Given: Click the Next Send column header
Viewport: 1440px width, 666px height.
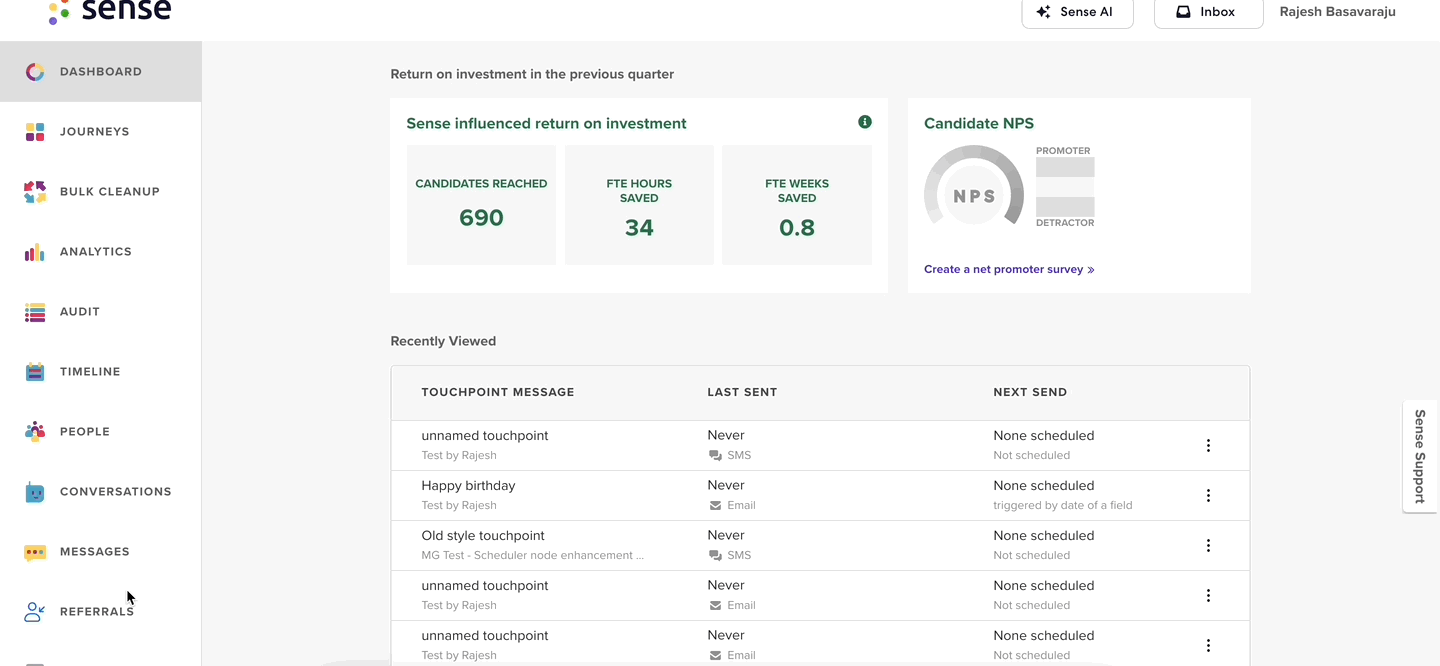Looking at the screenshot, I should click(x=1030, y=392).
